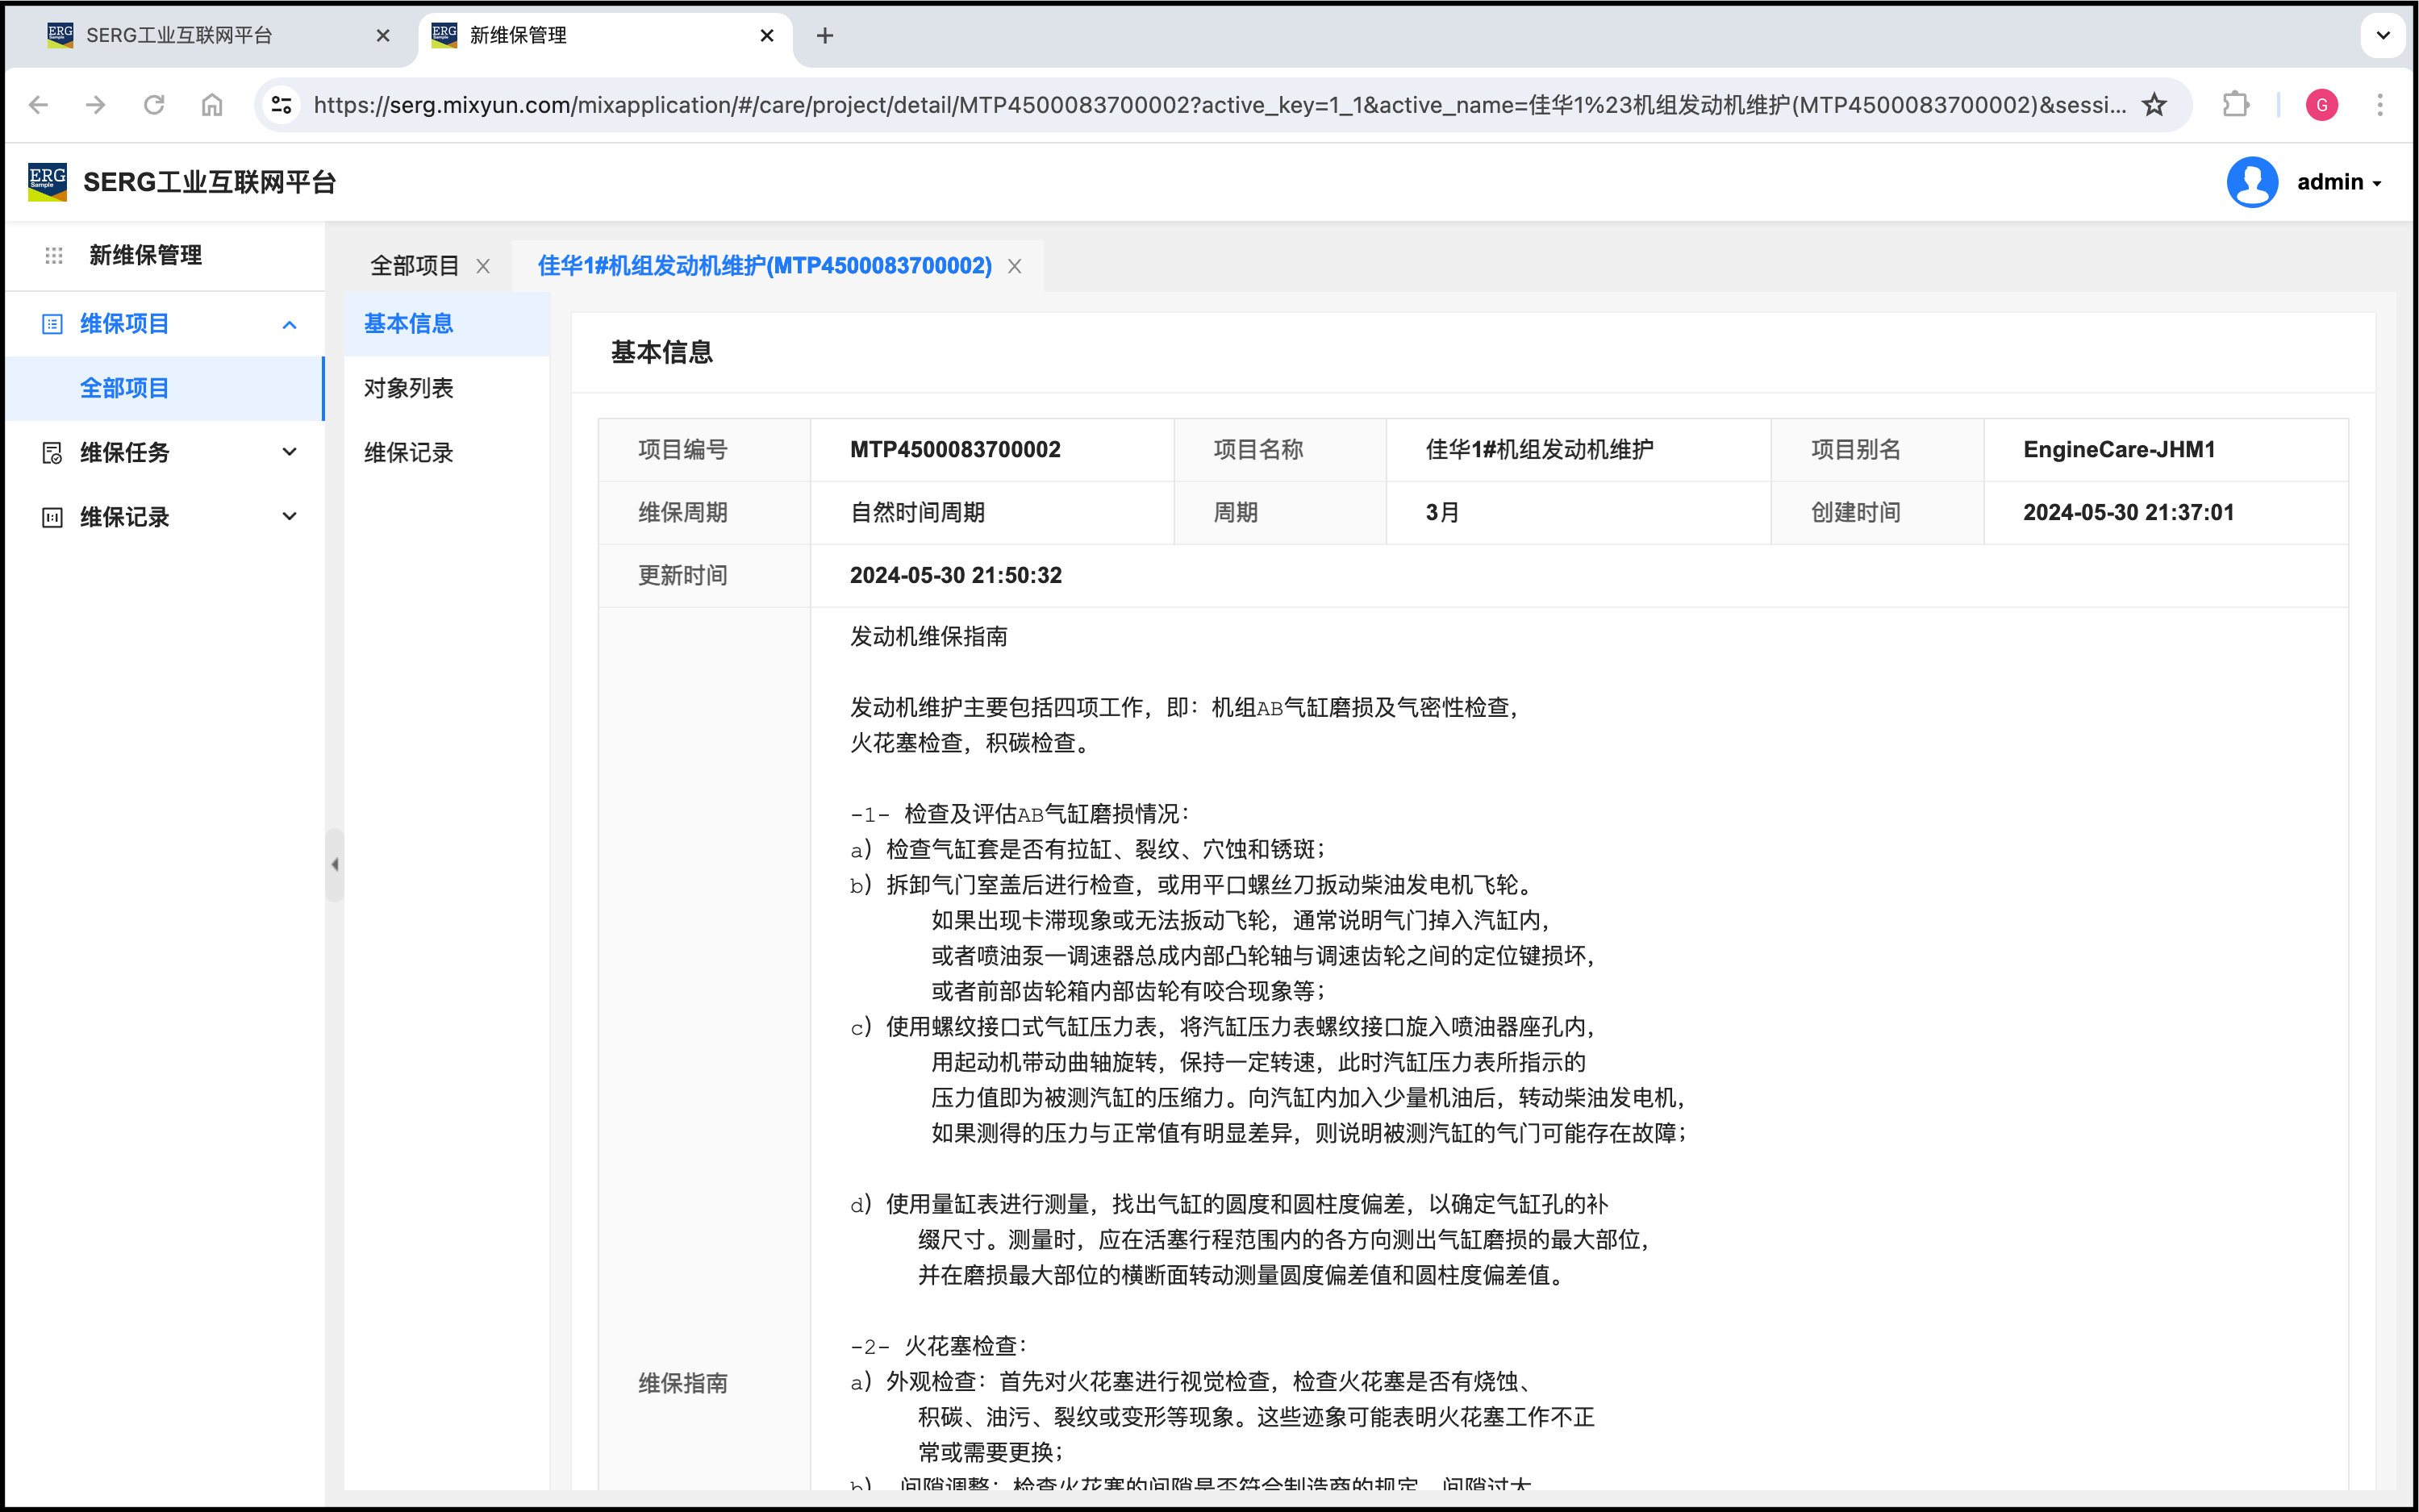Switch to the 全部项目 tab
The image size is (2419, 1512).
click(414, 266)
